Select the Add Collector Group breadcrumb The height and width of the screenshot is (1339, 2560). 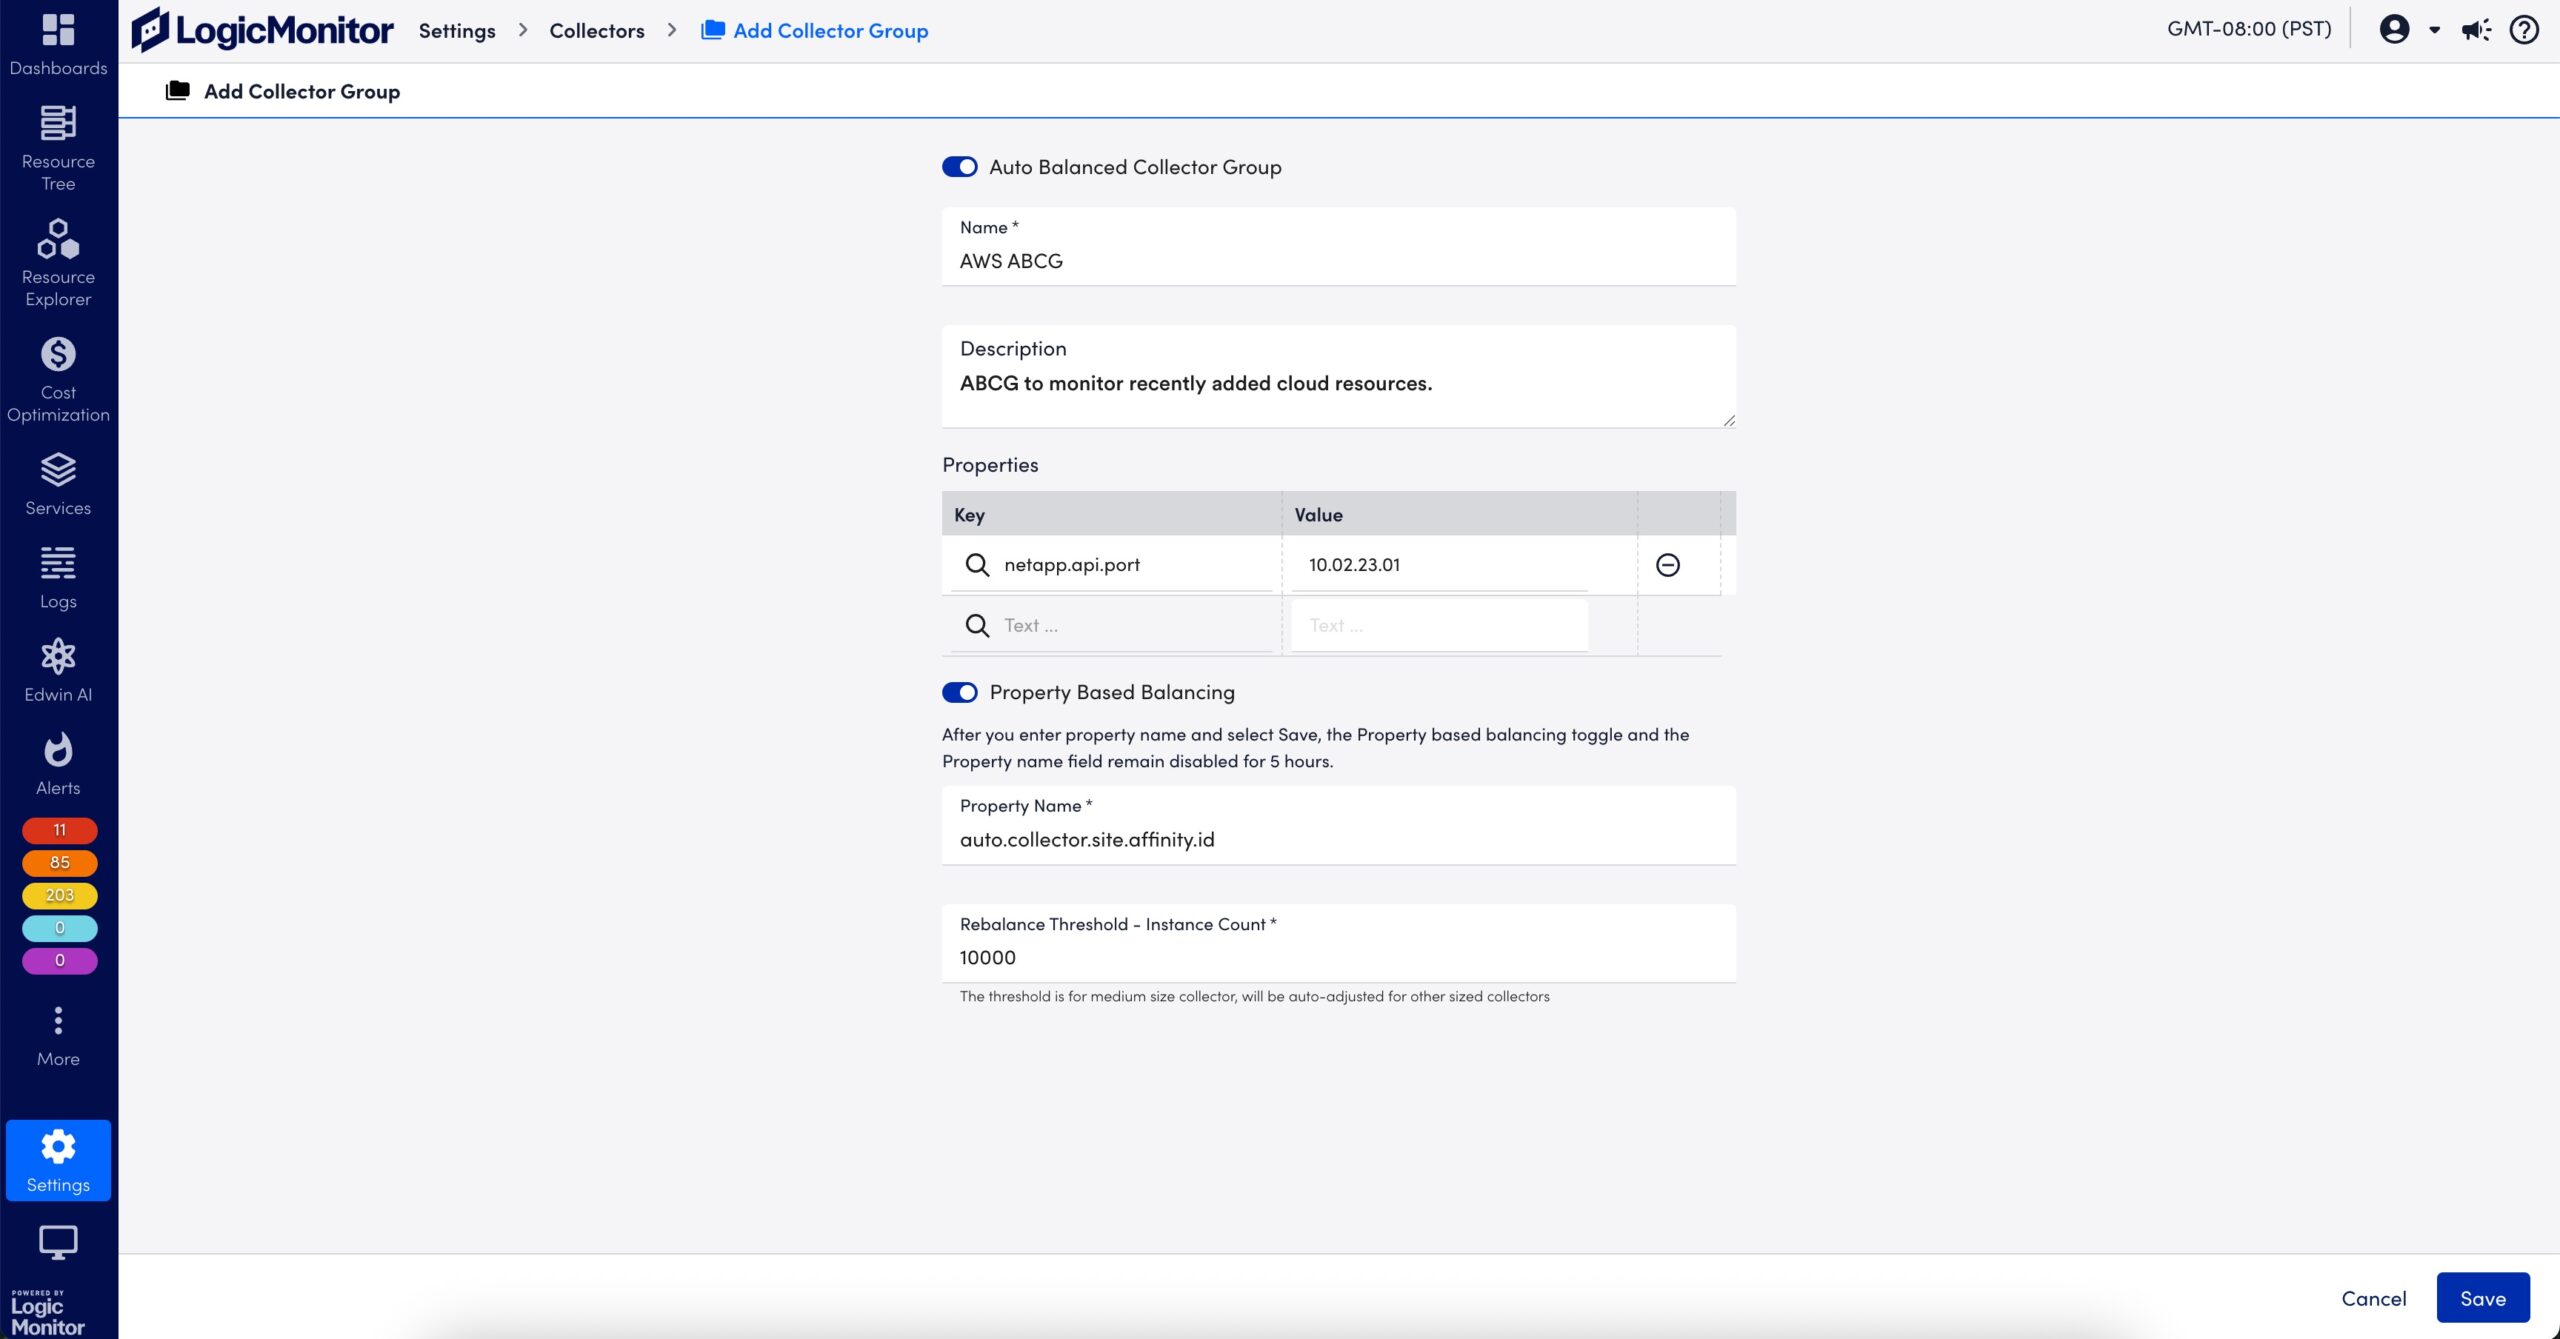[x=829, y=30]
